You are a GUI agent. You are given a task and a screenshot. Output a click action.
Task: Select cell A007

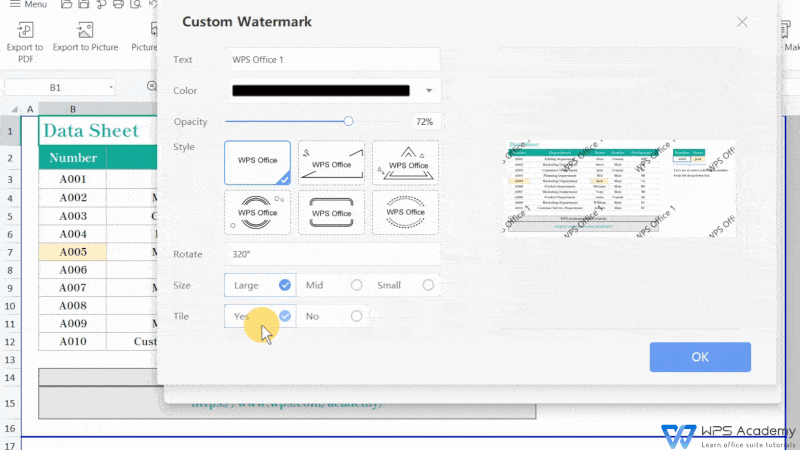pos(73,287)
